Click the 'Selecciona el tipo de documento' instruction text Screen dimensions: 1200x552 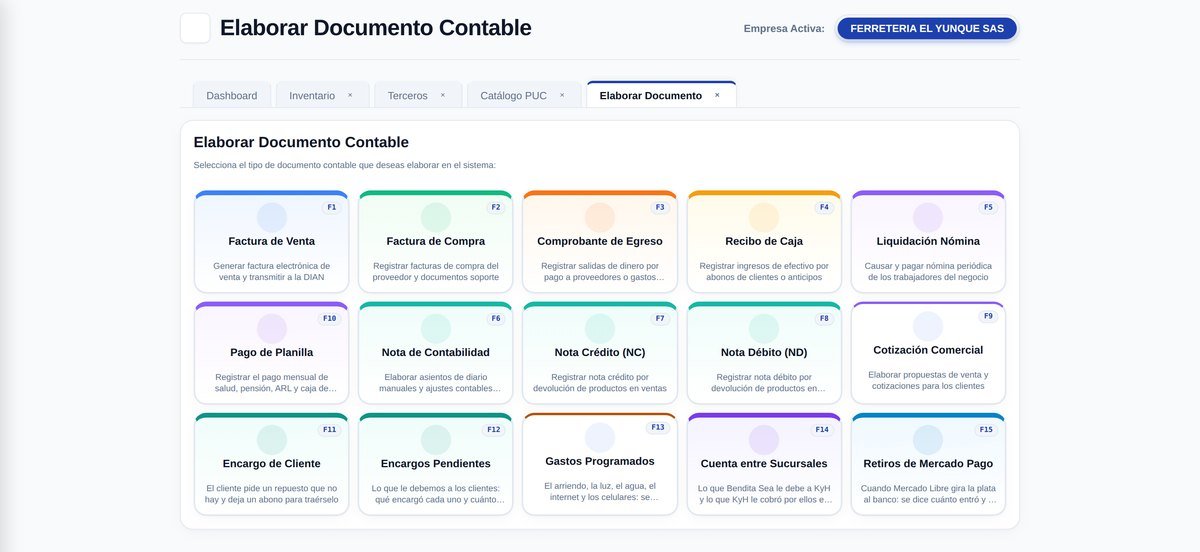click(x=345, y=165)
